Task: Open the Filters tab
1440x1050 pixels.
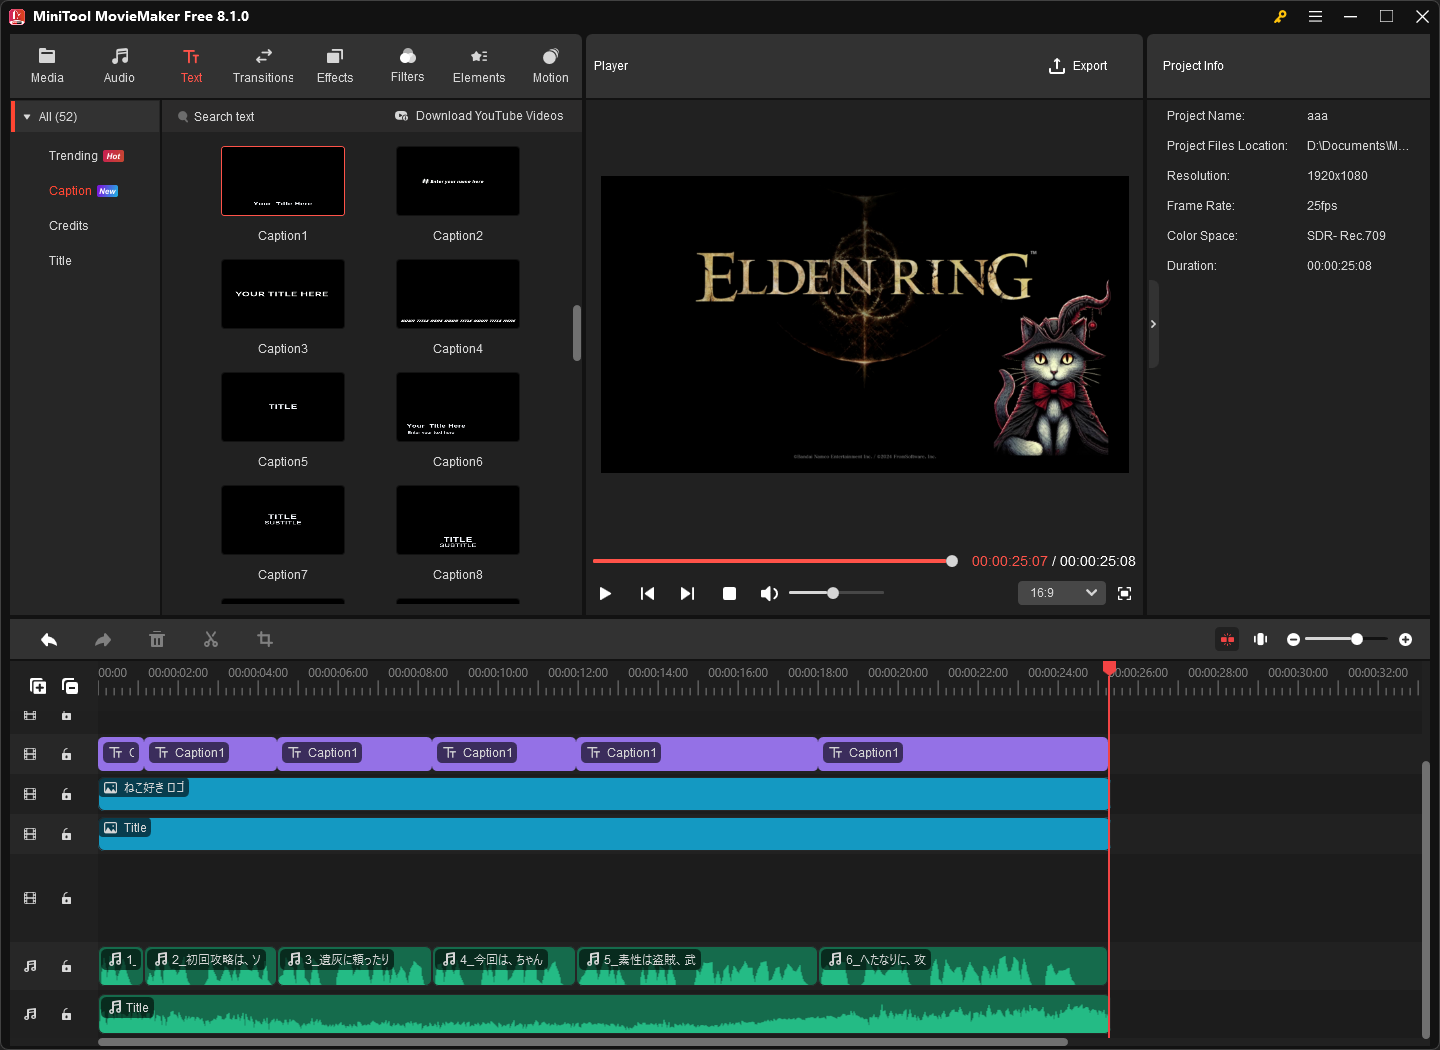Action: (407, 66)
